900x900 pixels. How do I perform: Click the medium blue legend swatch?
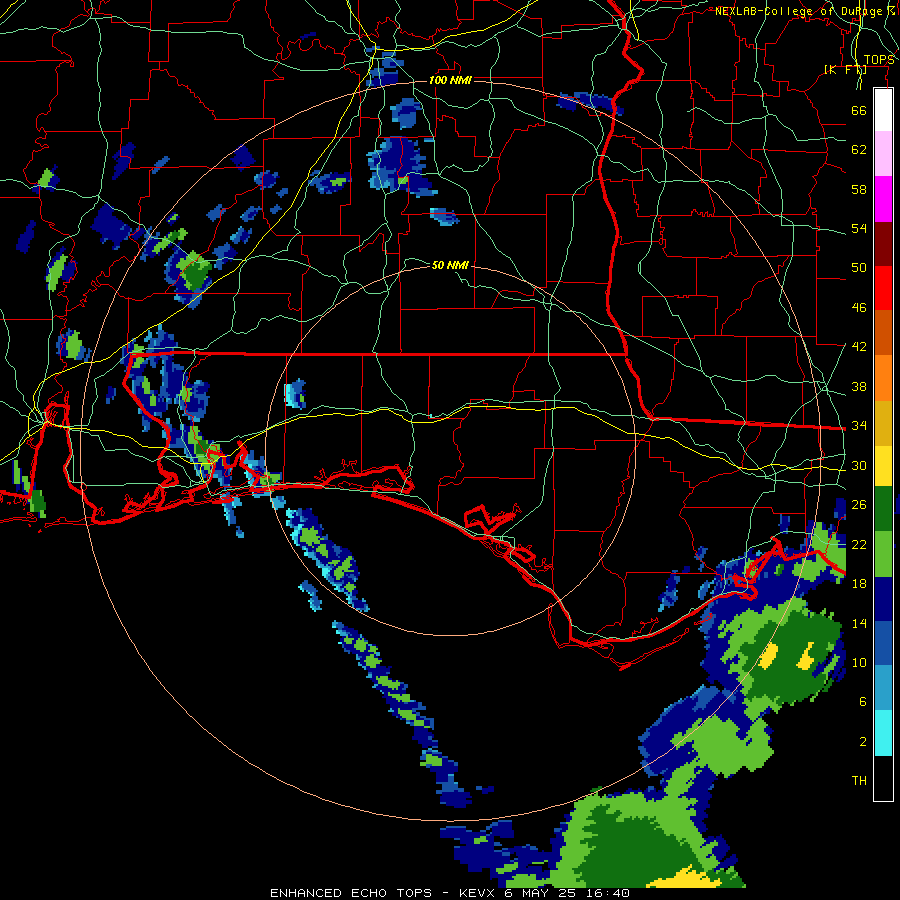tap(883, 644)
